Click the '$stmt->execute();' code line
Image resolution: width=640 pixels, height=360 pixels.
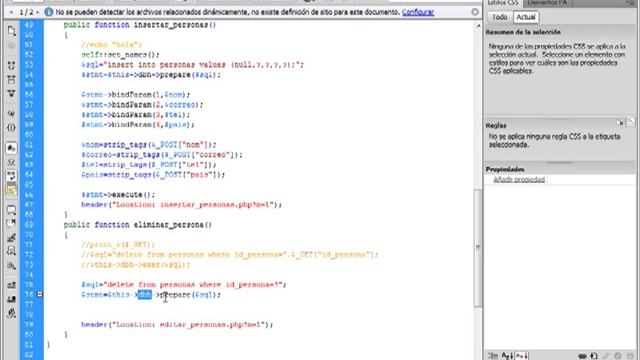coord(118,195)
